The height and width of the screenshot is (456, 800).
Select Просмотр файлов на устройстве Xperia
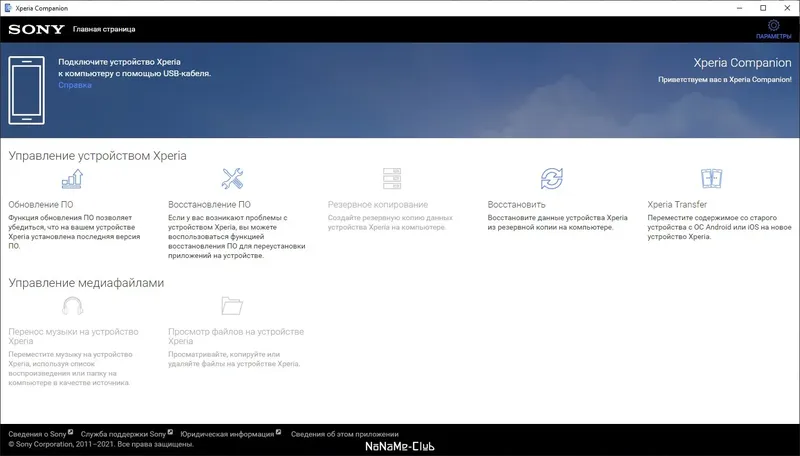pyautogui.click(x=236, y=336)
